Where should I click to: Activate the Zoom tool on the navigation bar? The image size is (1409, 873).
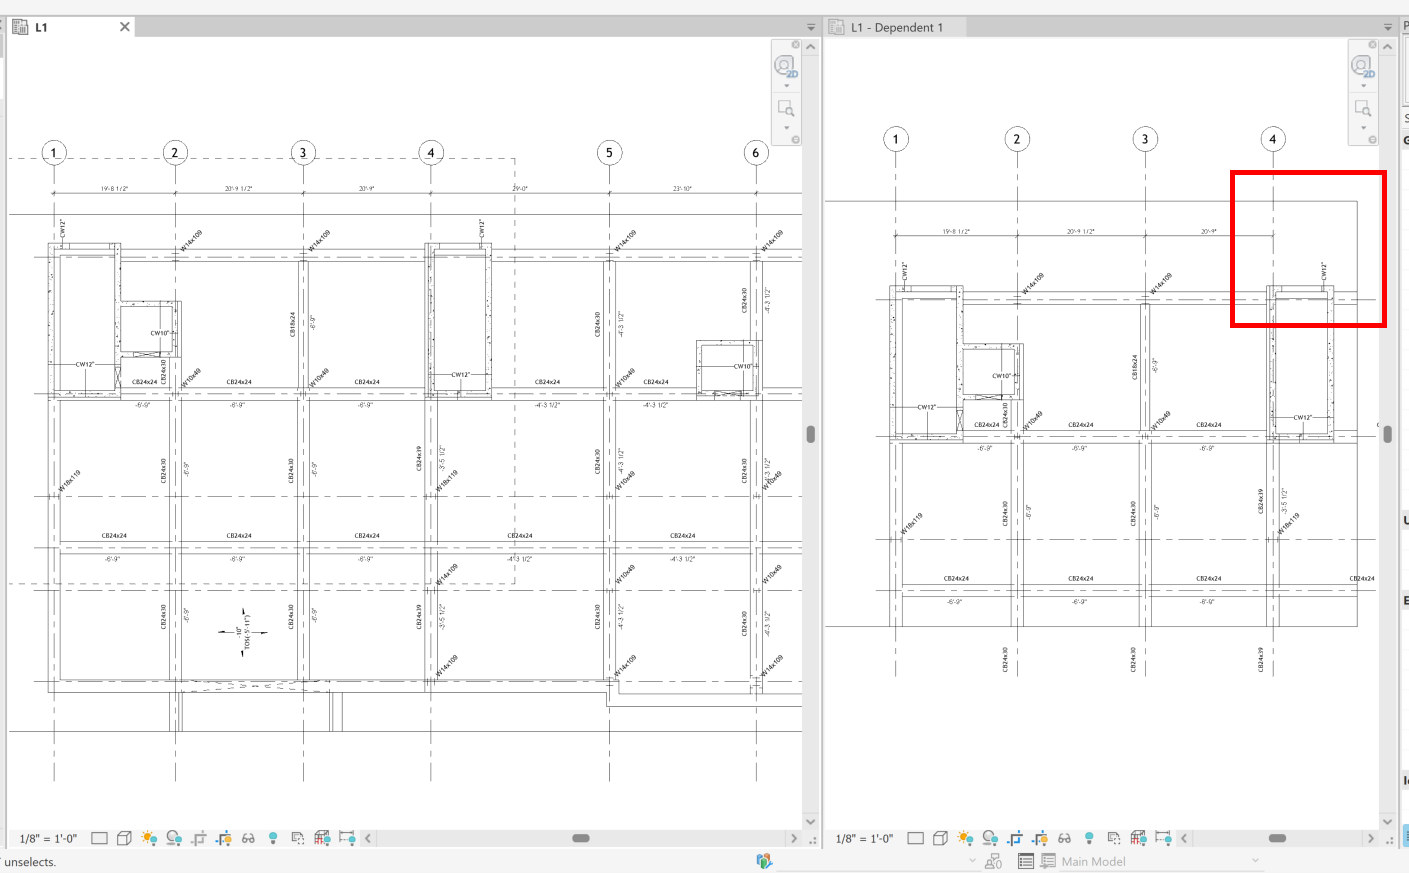click(786, 107)
